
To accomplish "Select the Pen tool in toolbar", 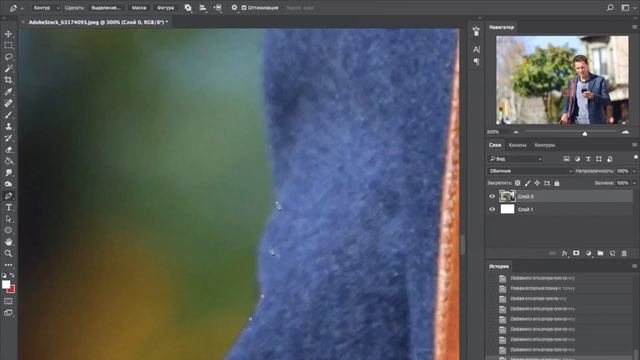I will point(8,196).
